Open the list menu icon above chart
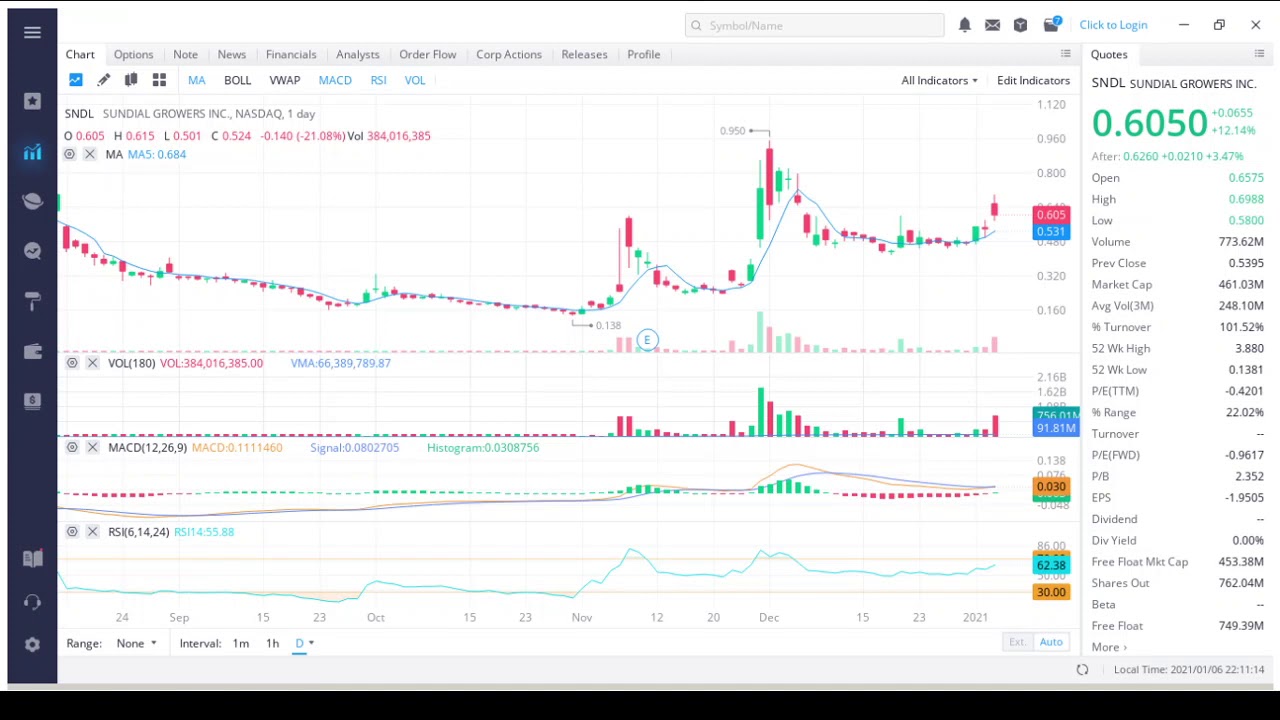The width and height of the screenshot is (1280, 720). coord(1066,54)
